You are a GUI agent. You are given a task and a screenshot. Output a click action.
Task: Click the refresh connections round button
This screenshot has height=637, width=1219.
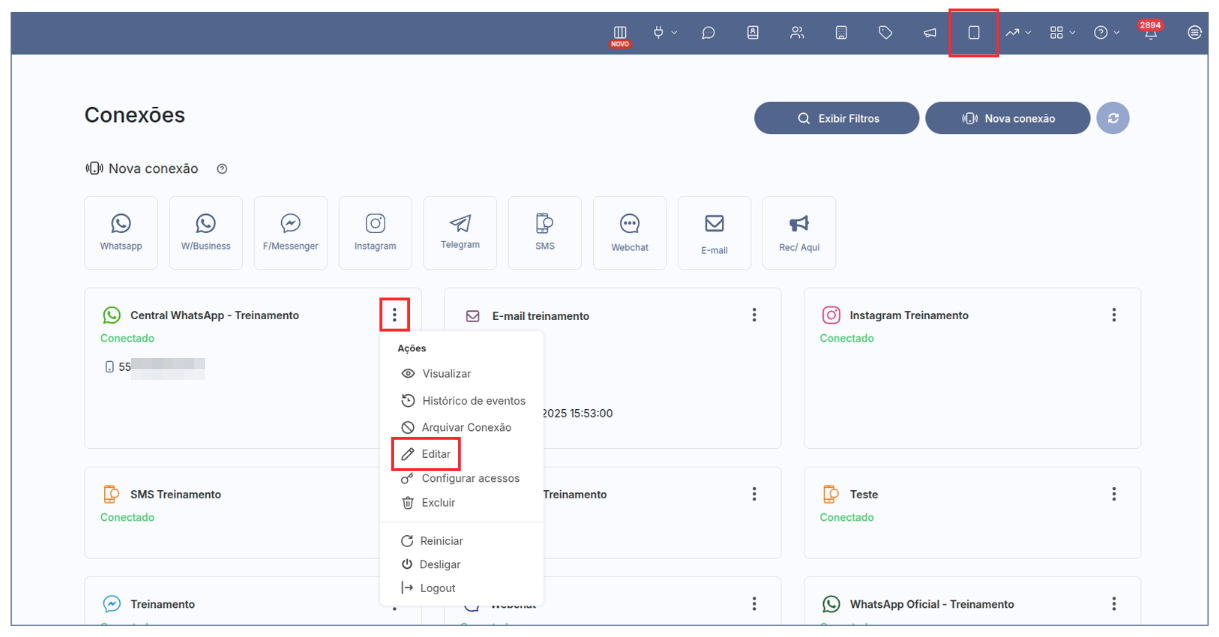[1112, 118]
